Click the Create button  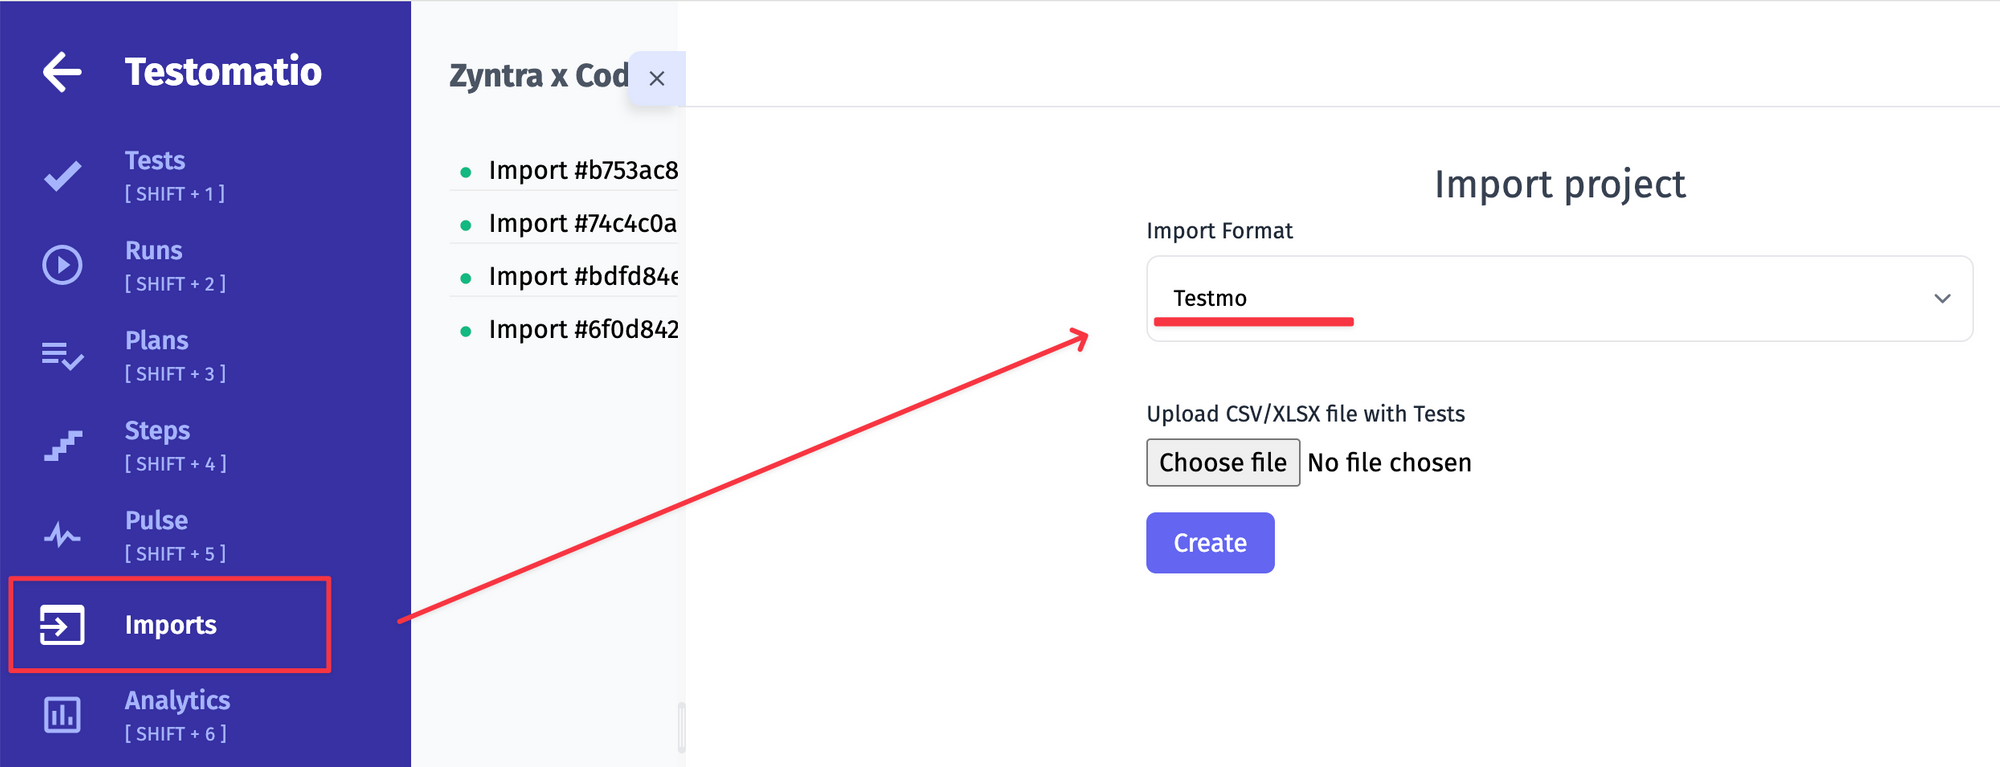(x=1210, y=543)
